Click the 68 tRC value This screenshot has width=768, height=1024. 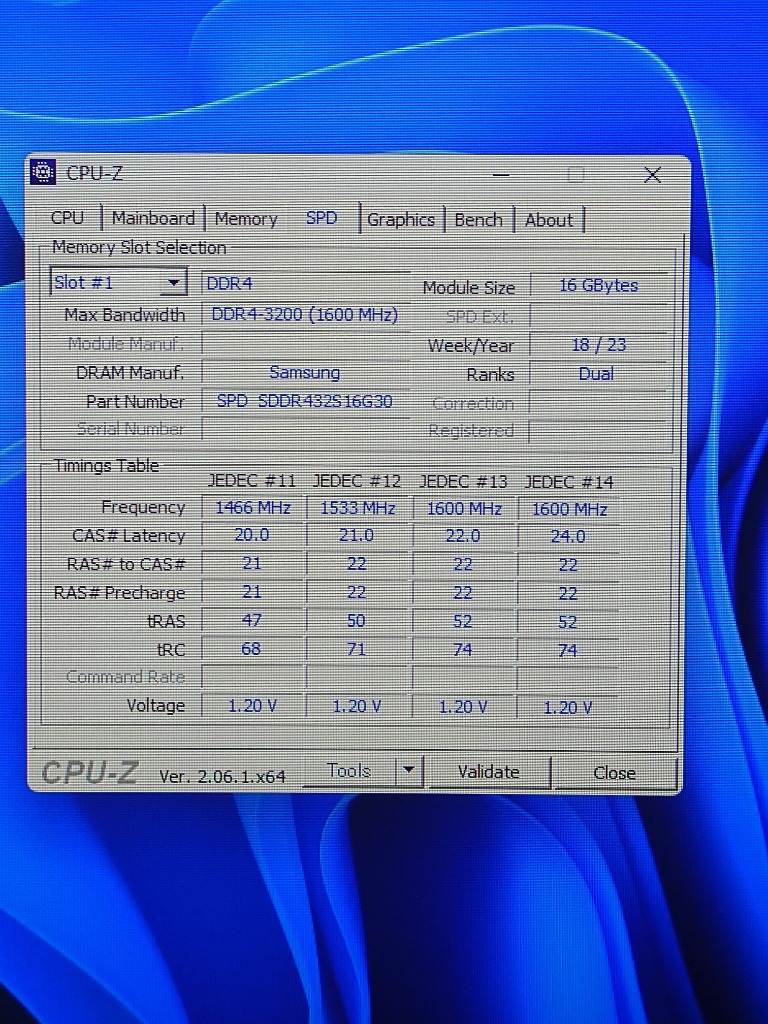coord(251,648)
